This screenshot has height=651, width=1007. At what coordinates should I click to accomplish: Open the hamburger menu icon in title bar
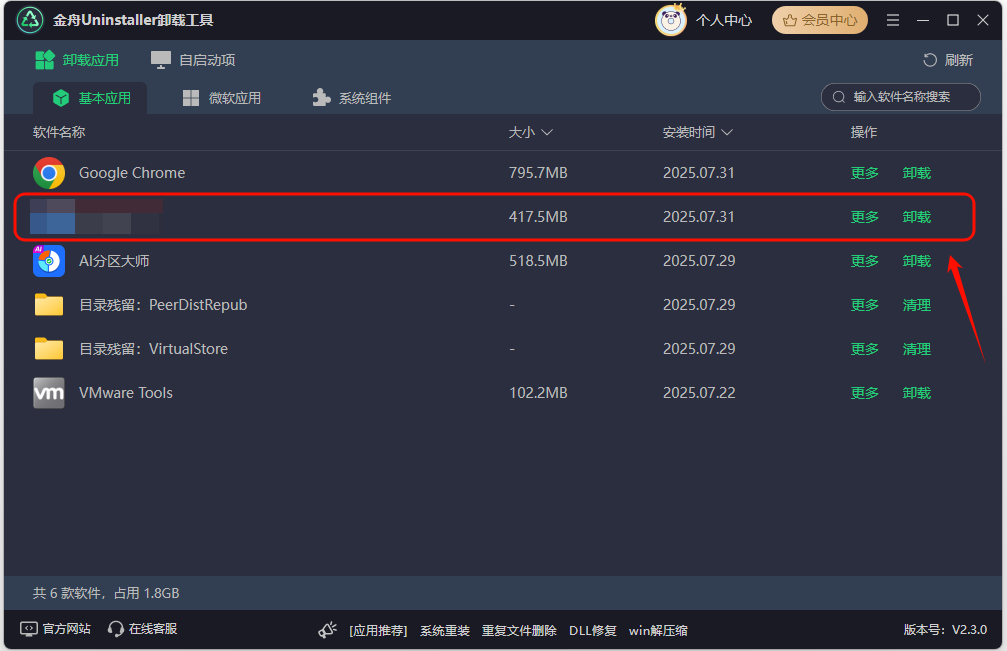(893, 20)
